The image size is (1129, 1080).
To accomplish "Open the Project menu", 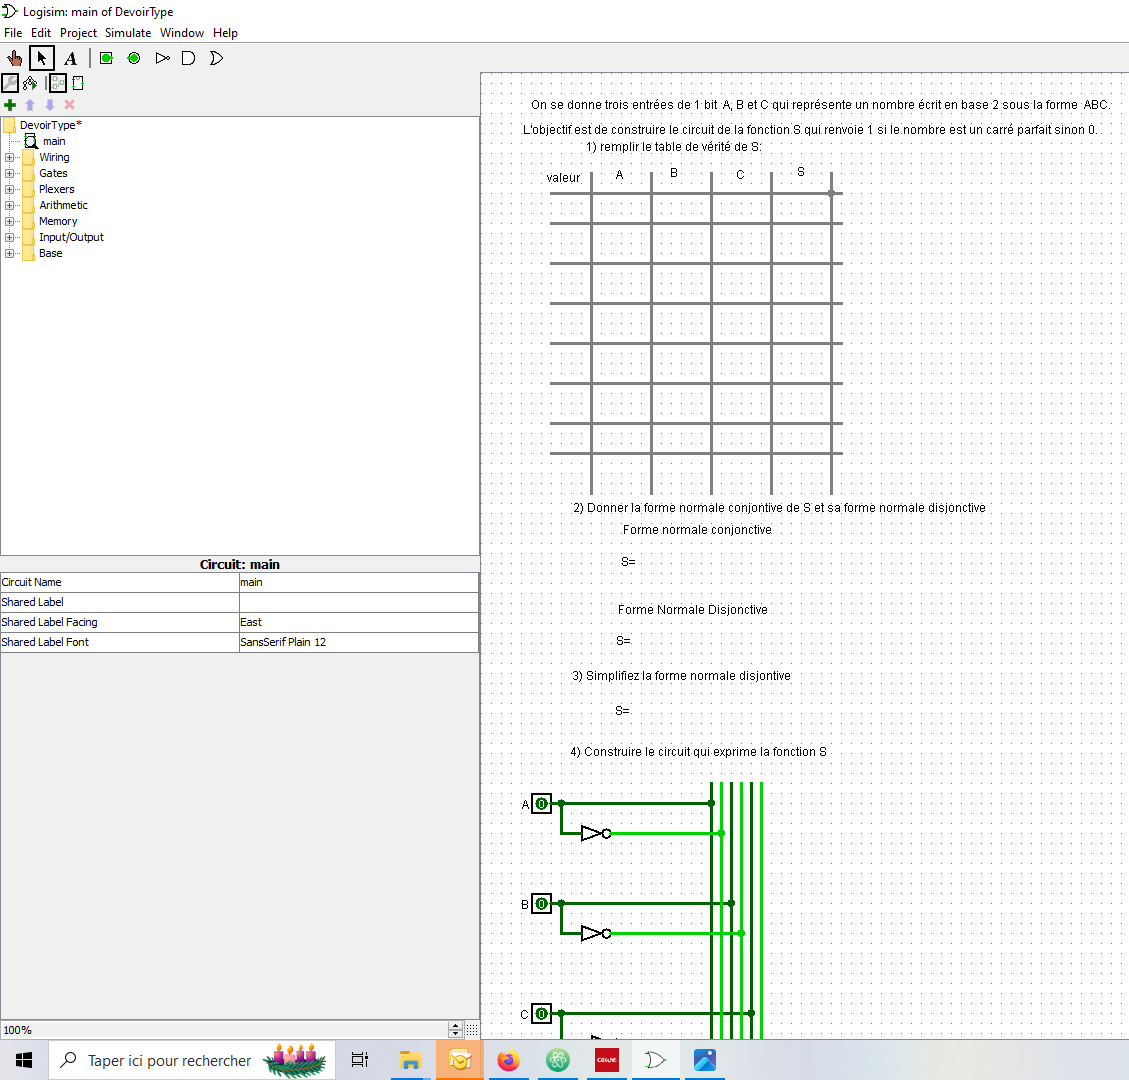I will pos(78,33).
